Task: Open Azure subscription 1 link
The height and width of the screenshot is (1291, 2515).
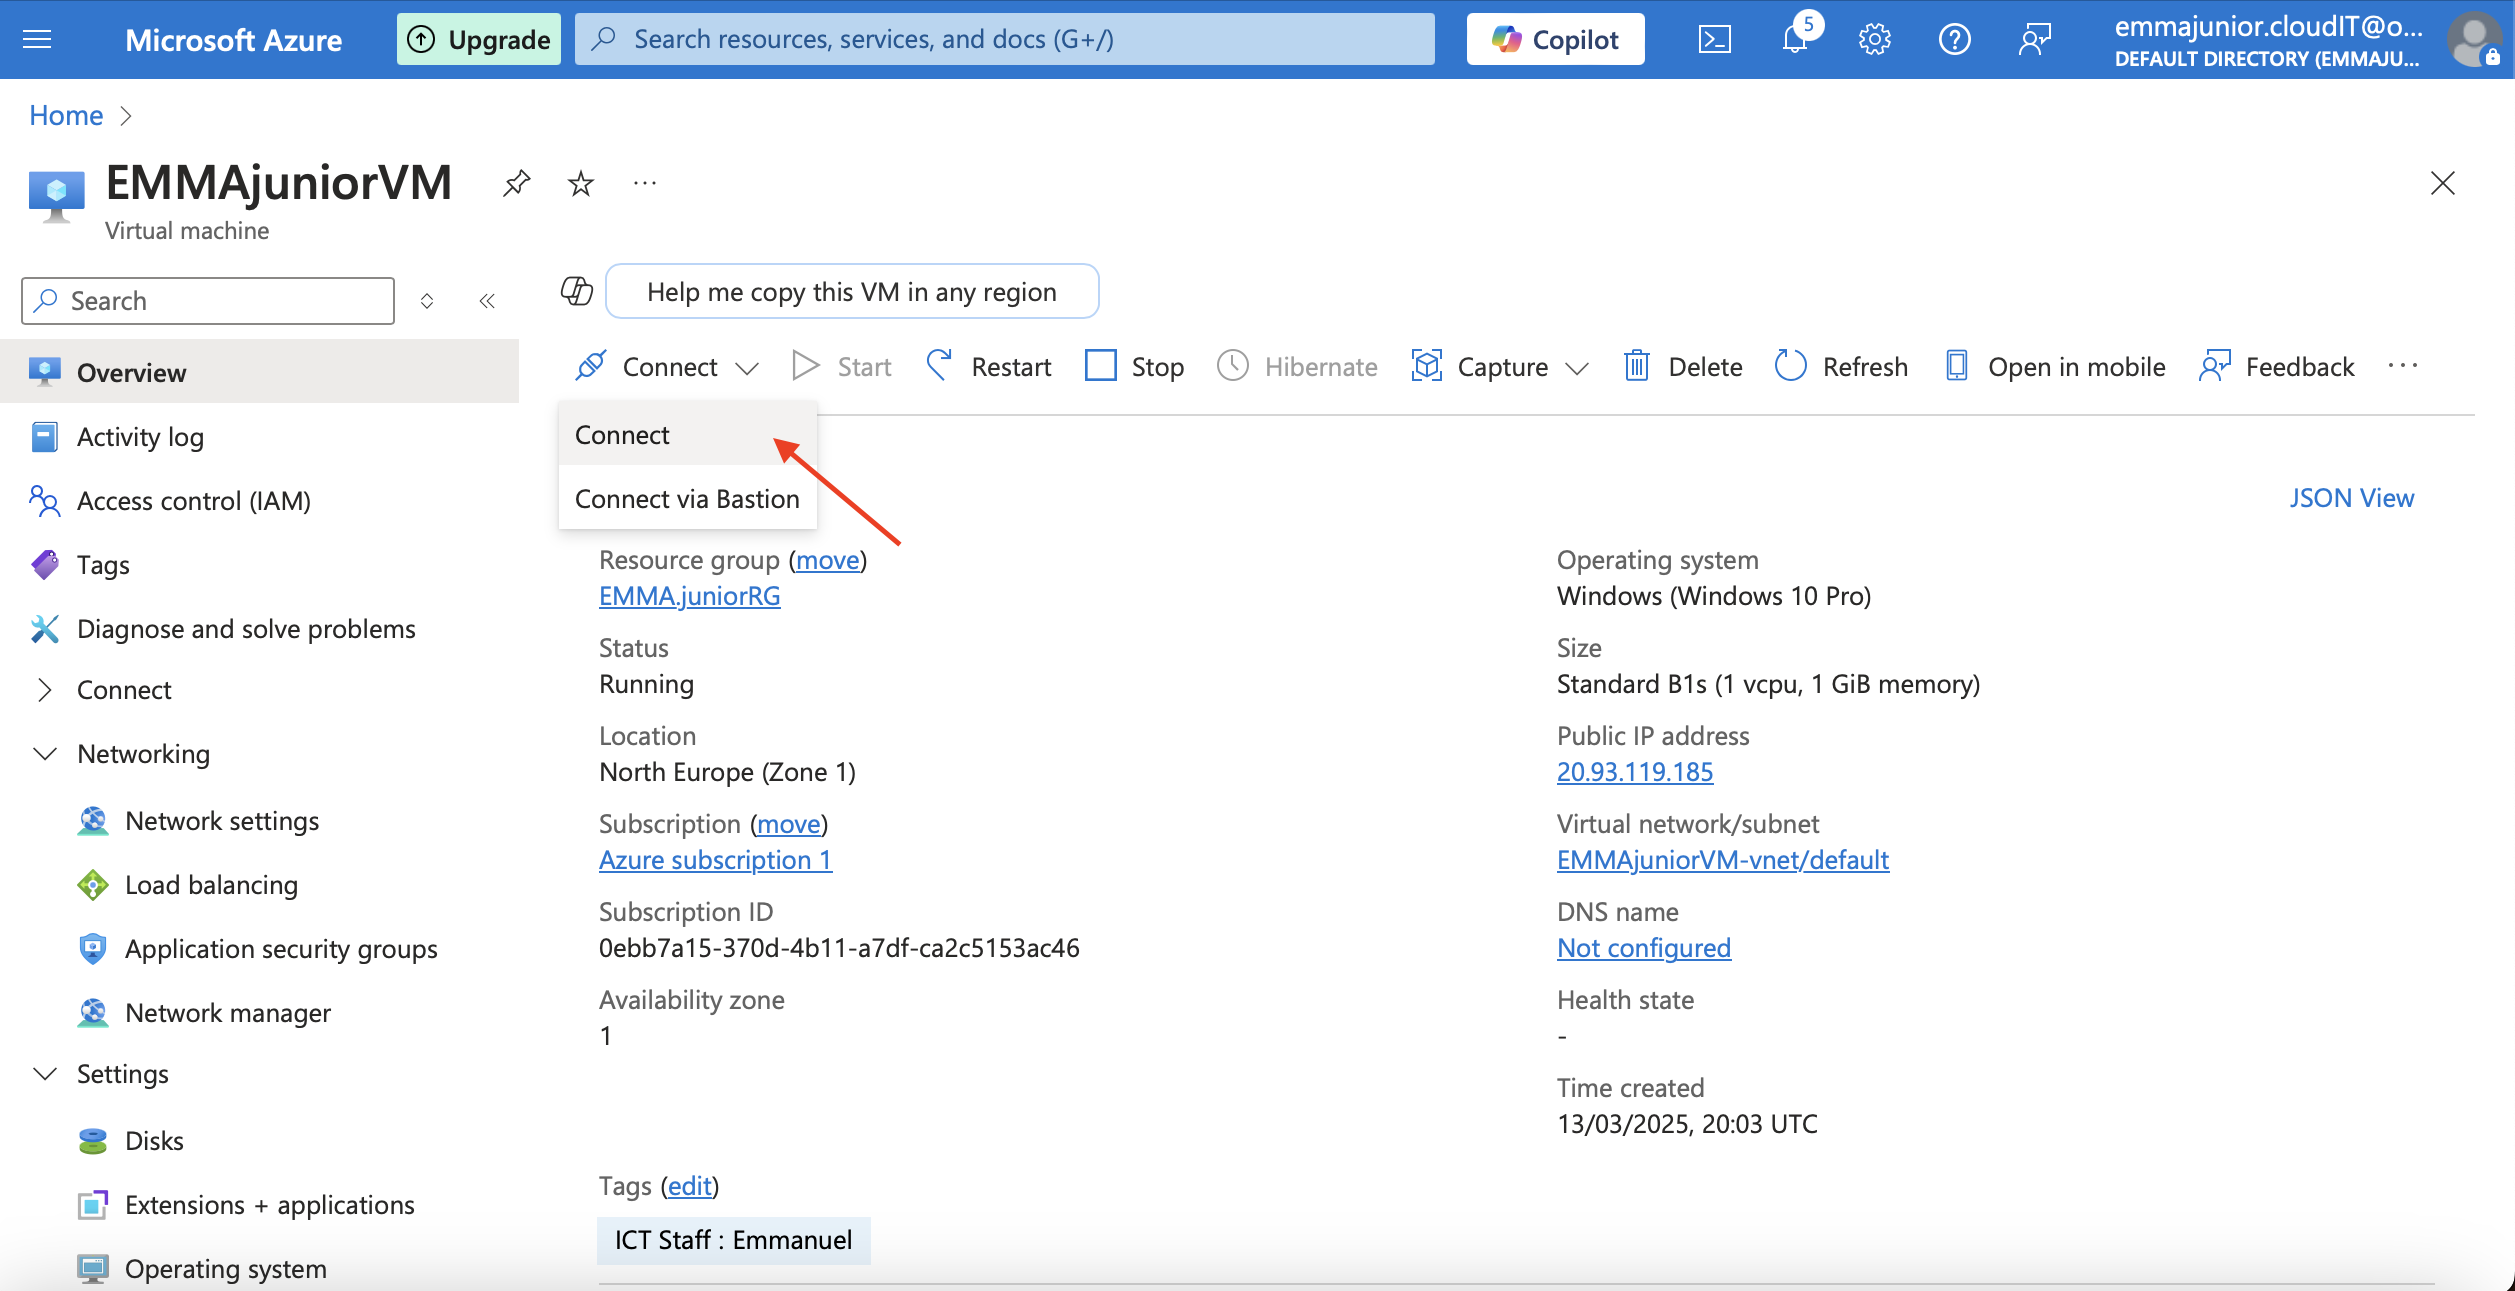Action: pyautogui.click(x=715, y=860)
